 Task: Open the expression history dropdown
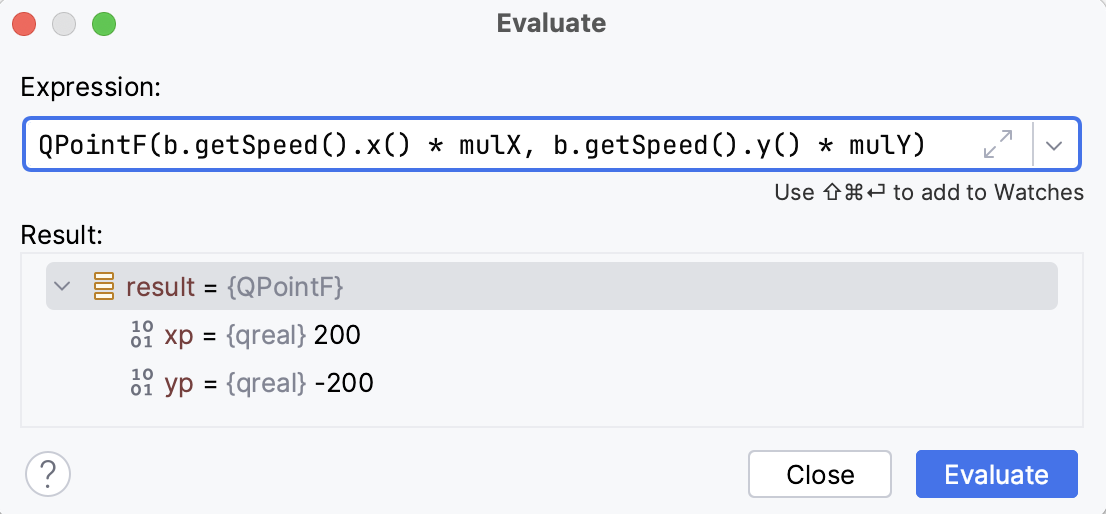click(1054, 146)
